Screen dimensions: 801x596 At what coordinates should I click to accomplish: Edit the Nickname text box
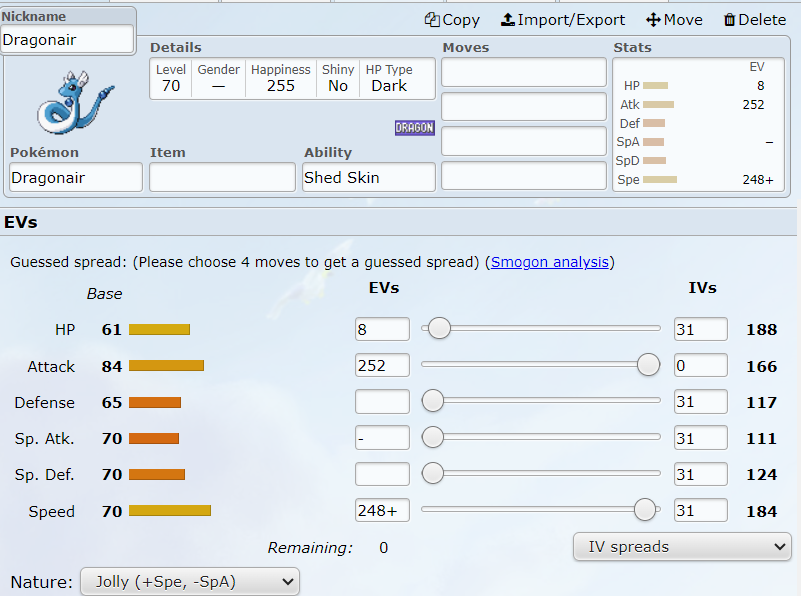[x=68, y=40]
